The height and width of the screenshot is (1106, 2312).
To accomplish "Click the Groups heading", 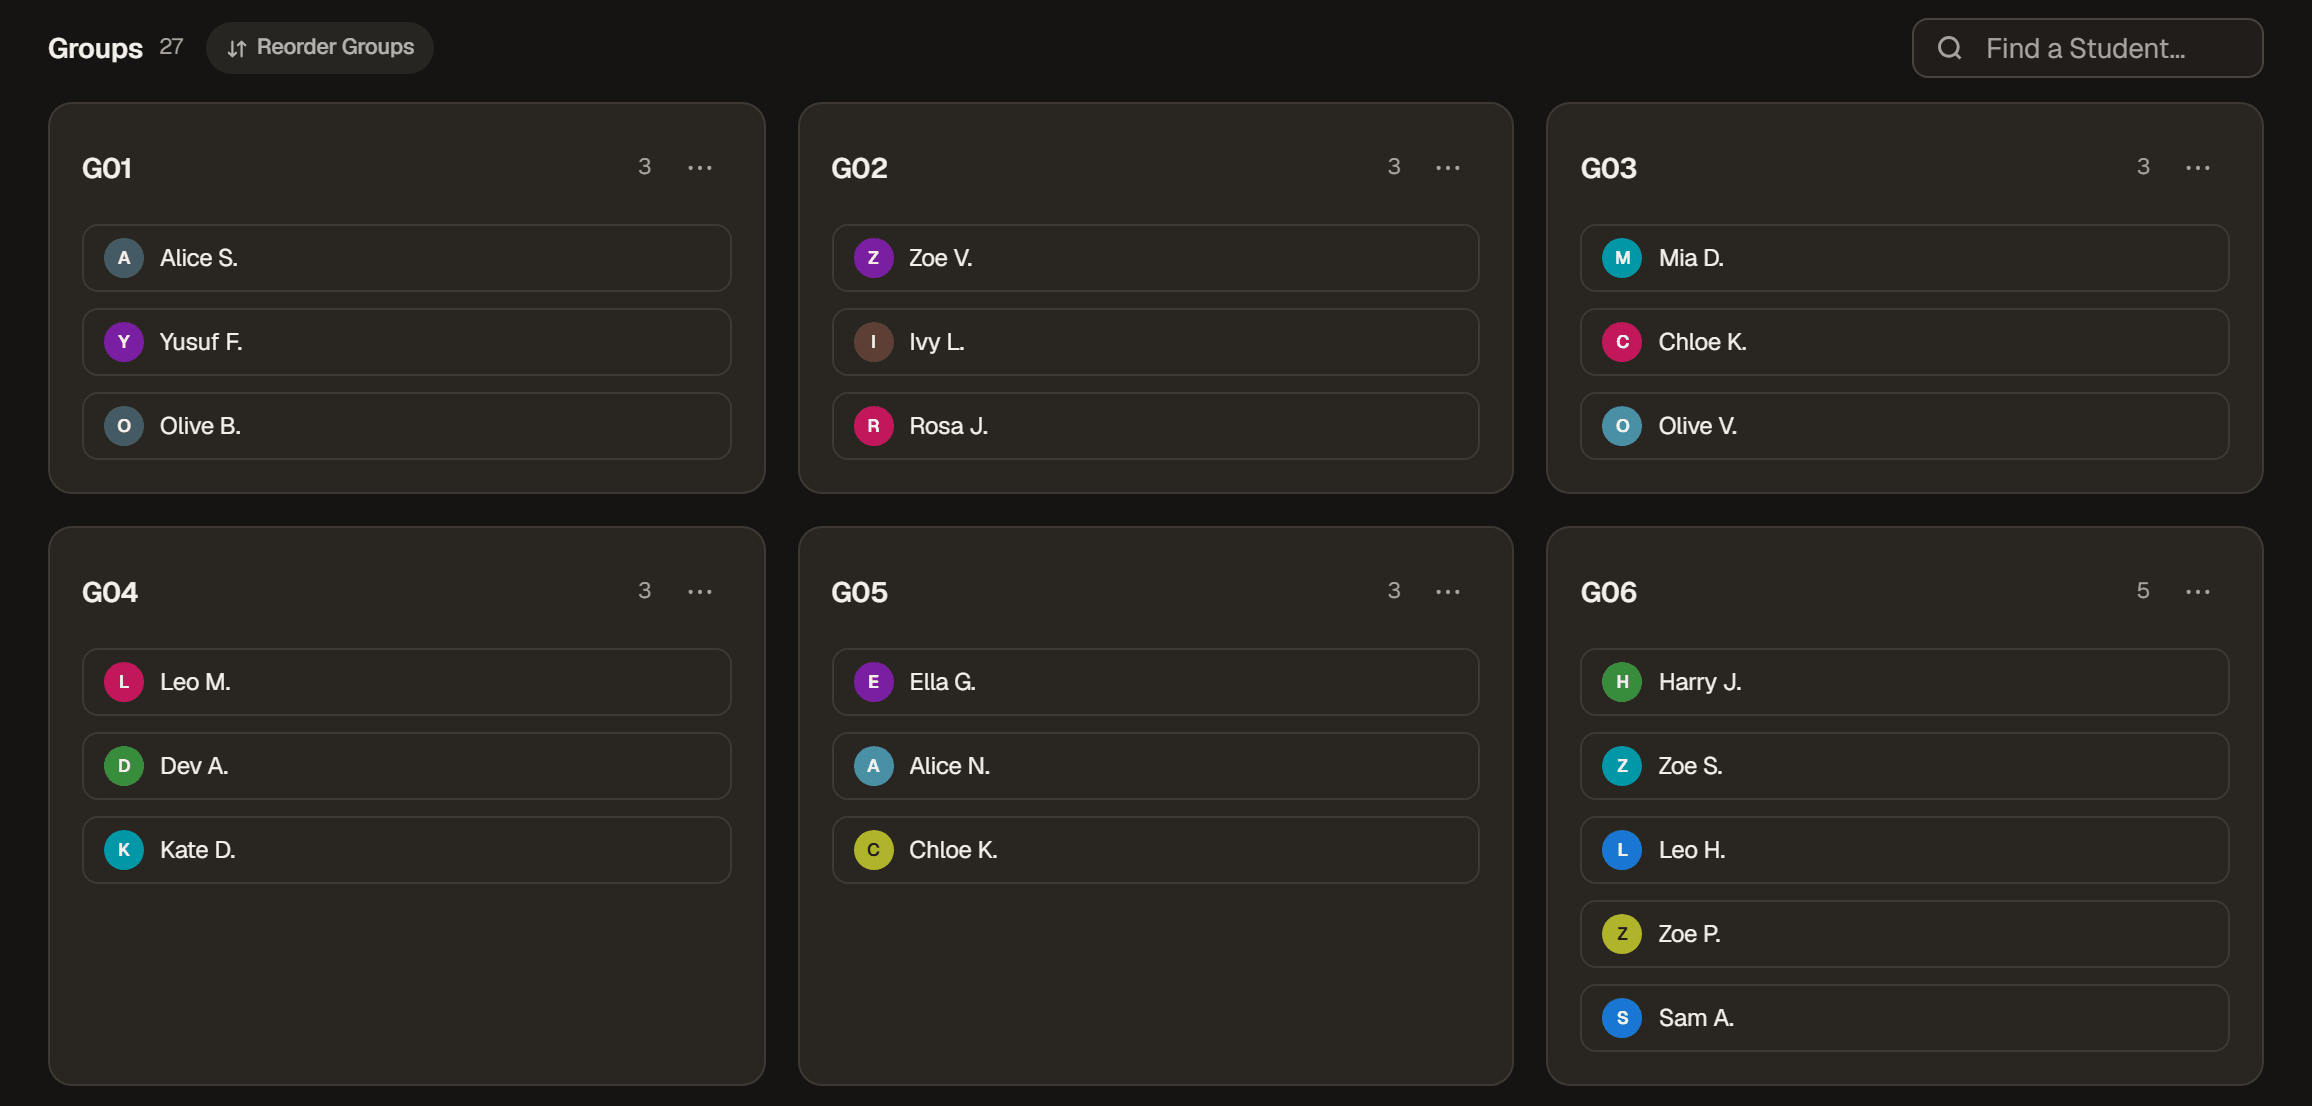I will [x=95, y=48].
